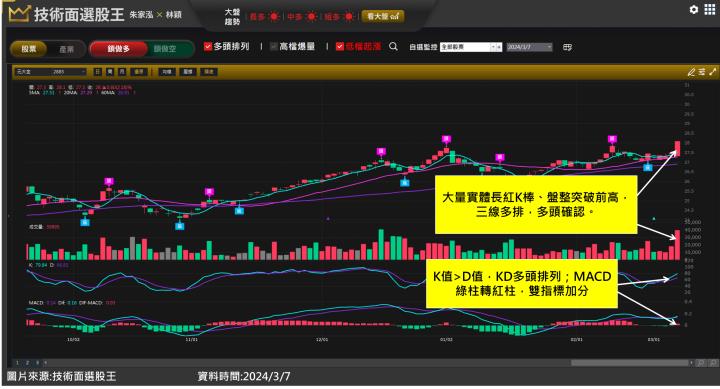
Task: Click the 02/01 date axis label
Action: [x=576, y=340]
